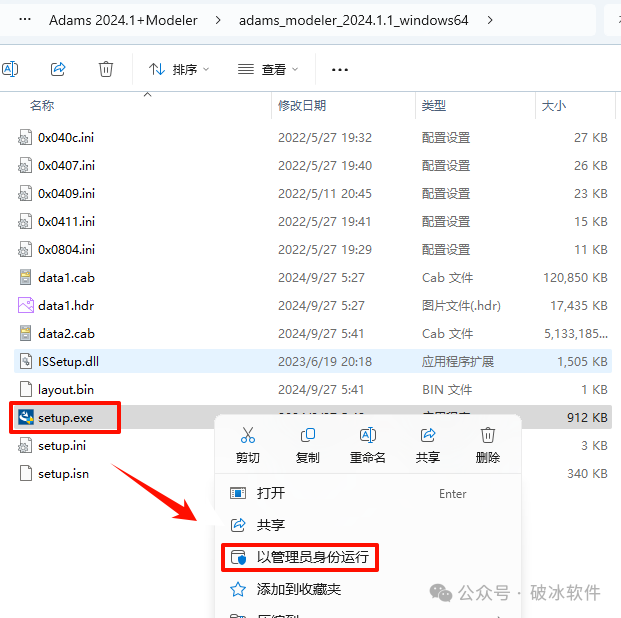
Task: Click 打开 in the context menu
Action: (x=368, y=493)
